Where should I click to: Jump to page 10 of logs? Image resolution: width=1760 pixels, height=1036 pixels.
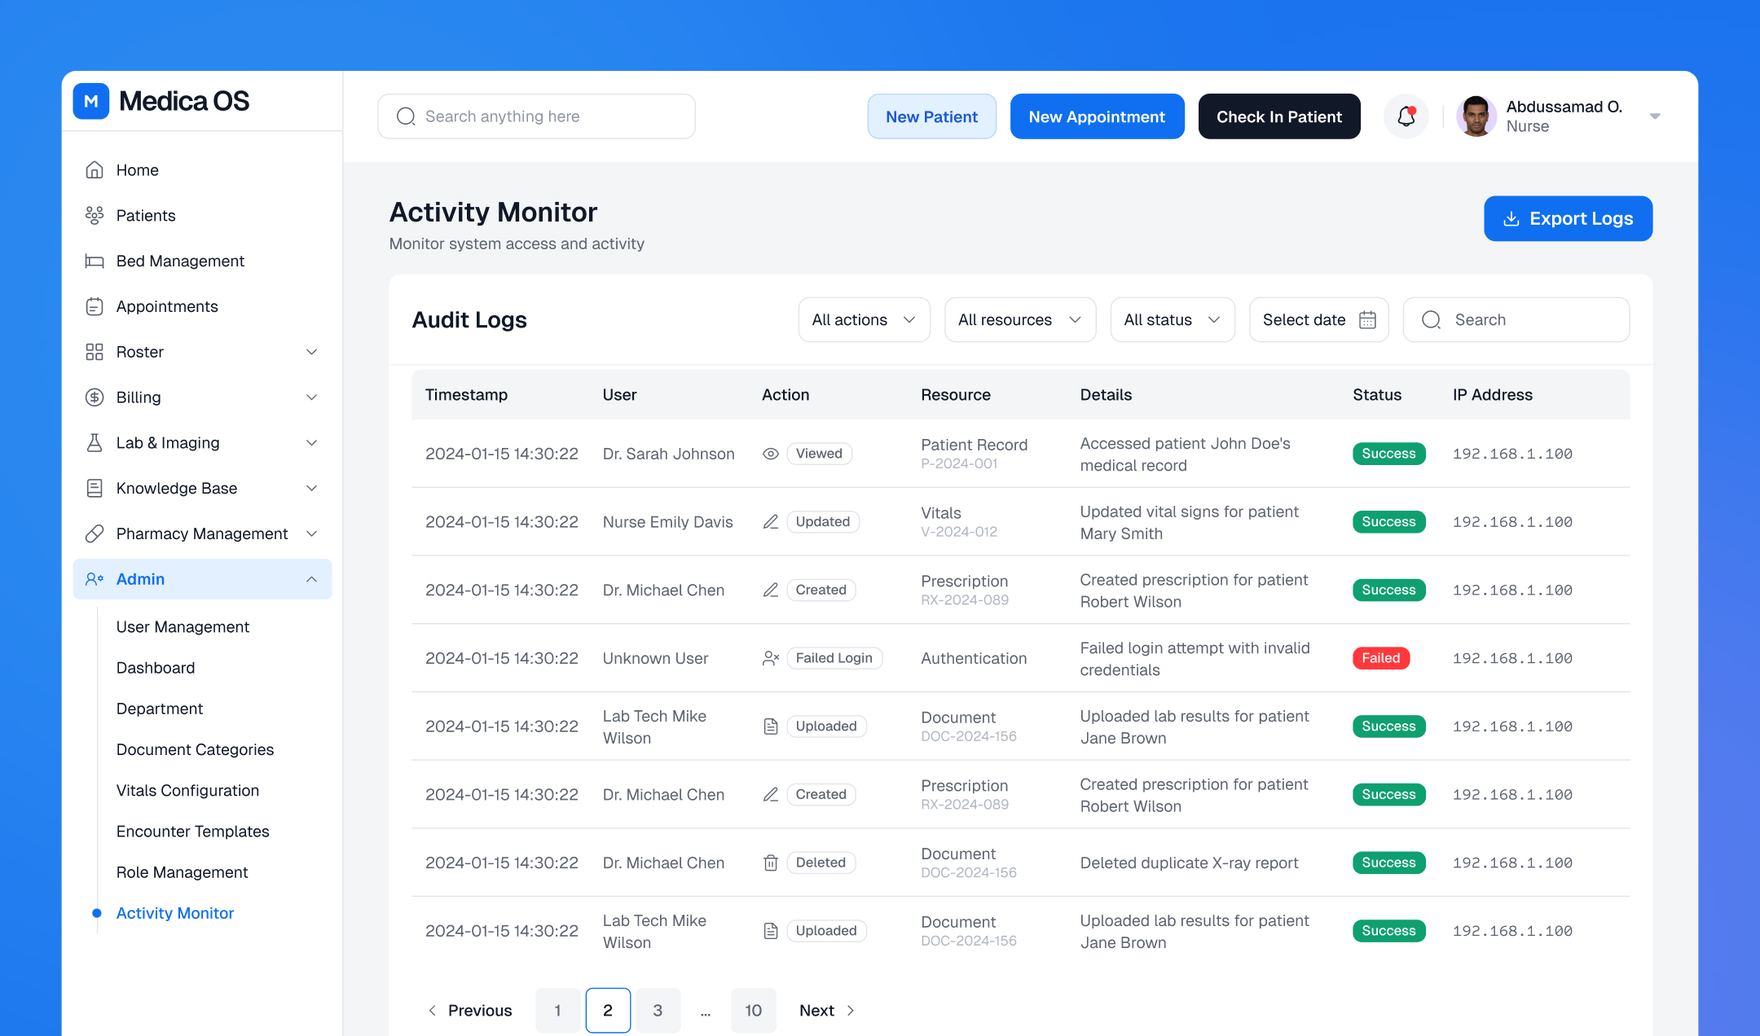tap(753, 1010)
